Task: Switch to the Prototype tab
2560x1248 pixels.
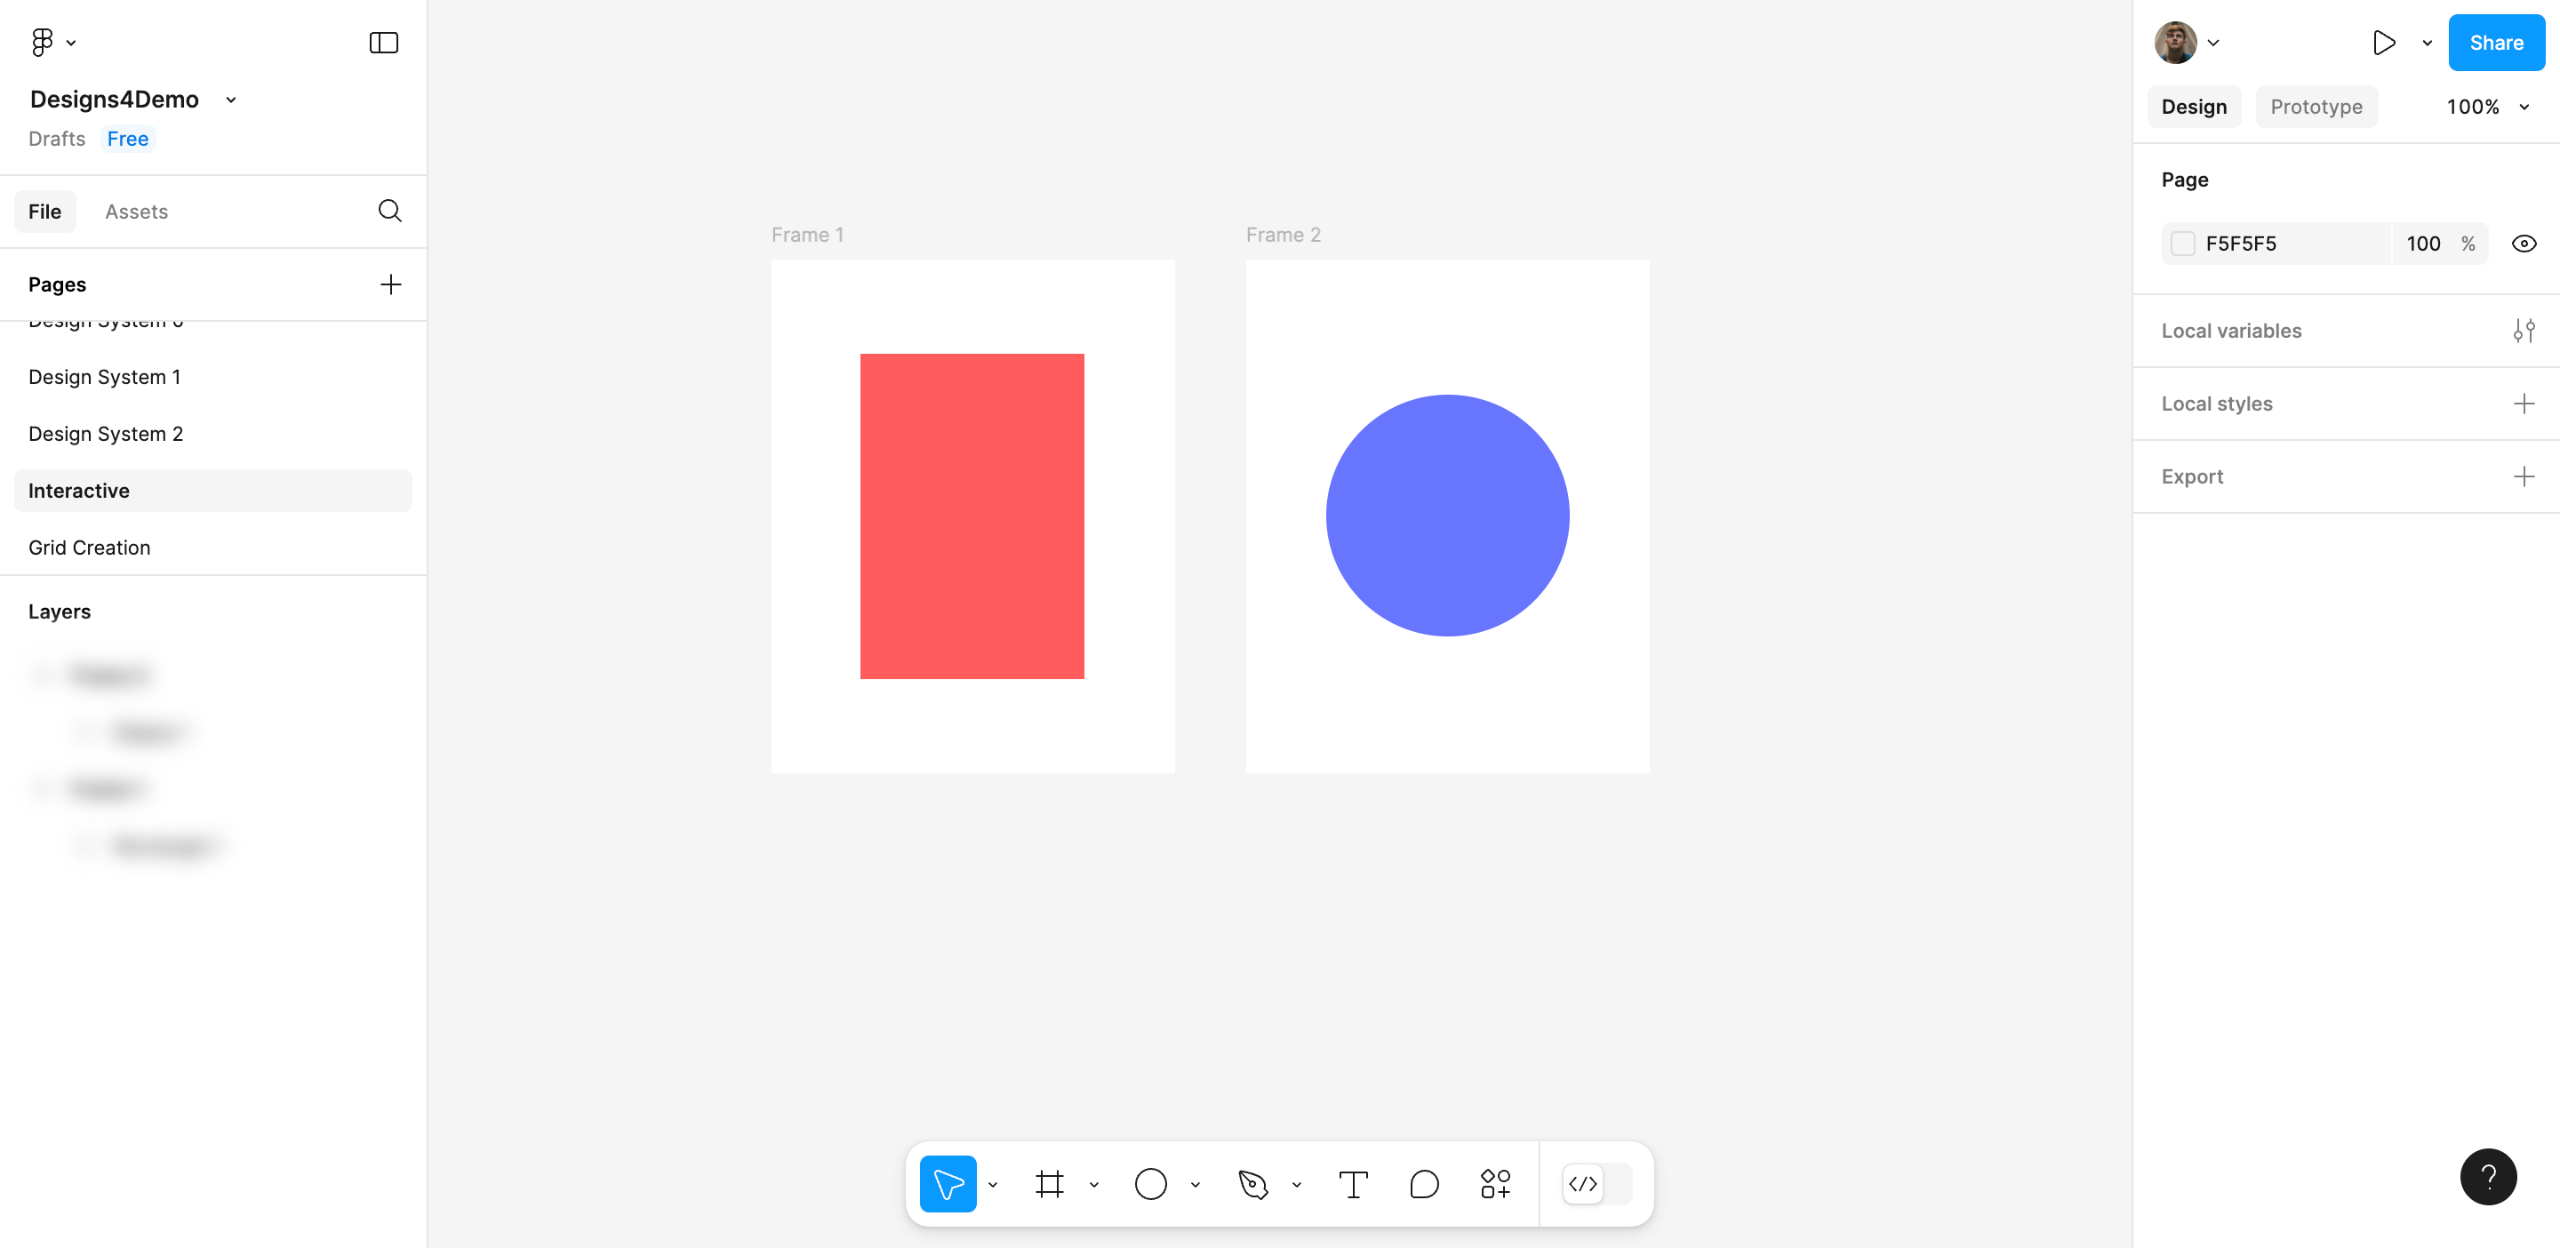Action: tap(2315, 107)
